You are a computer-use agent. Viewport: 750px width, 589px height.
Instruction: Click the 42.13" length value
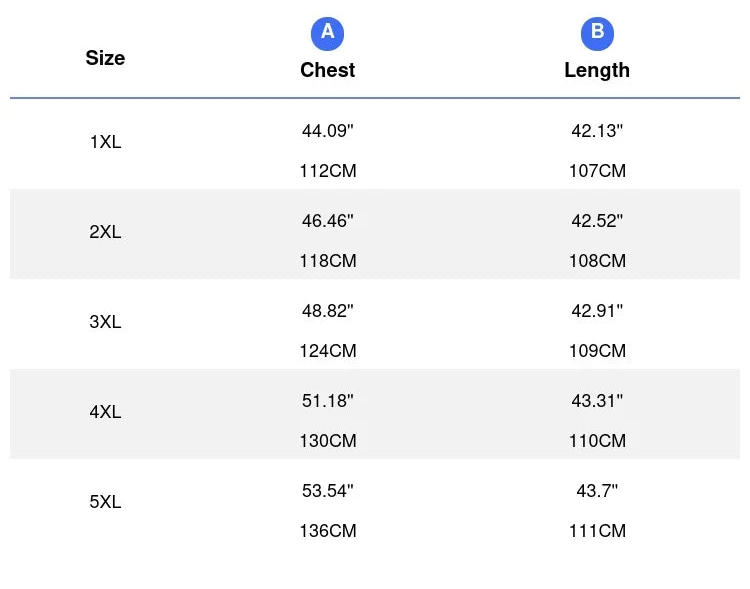pos(597,131)
